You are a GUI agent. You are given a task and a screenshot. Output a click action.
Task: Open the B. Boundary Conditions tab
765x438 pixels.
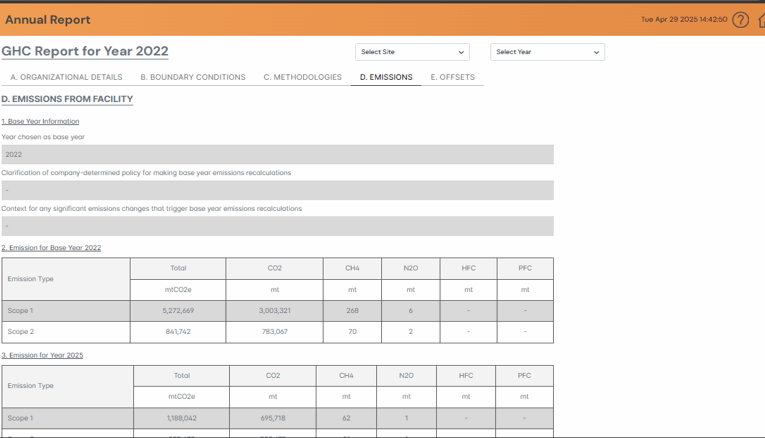pyautogui.click(x=193, y=77)
